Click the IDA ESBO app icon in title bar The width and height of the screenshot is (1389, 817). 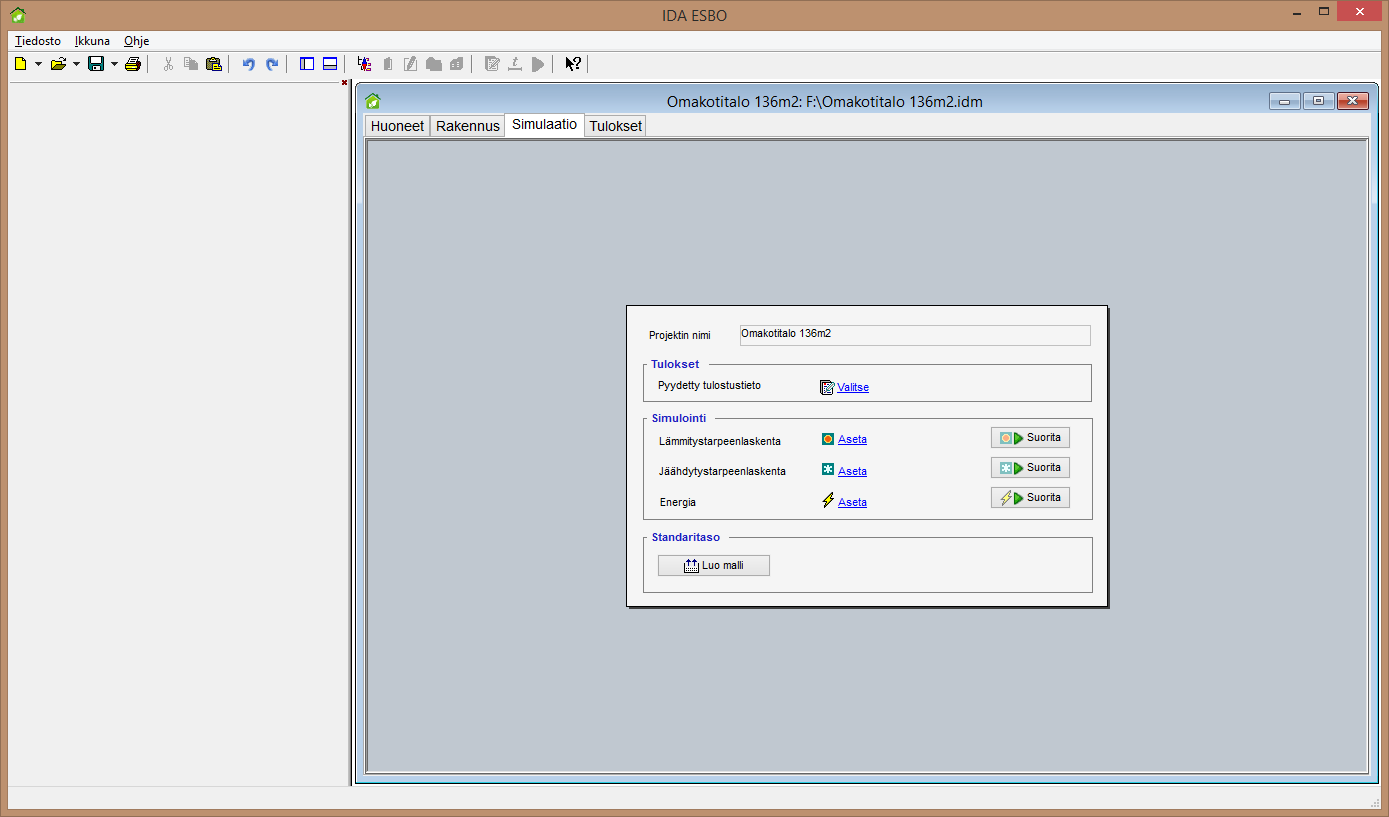click(x=18, y=15)
